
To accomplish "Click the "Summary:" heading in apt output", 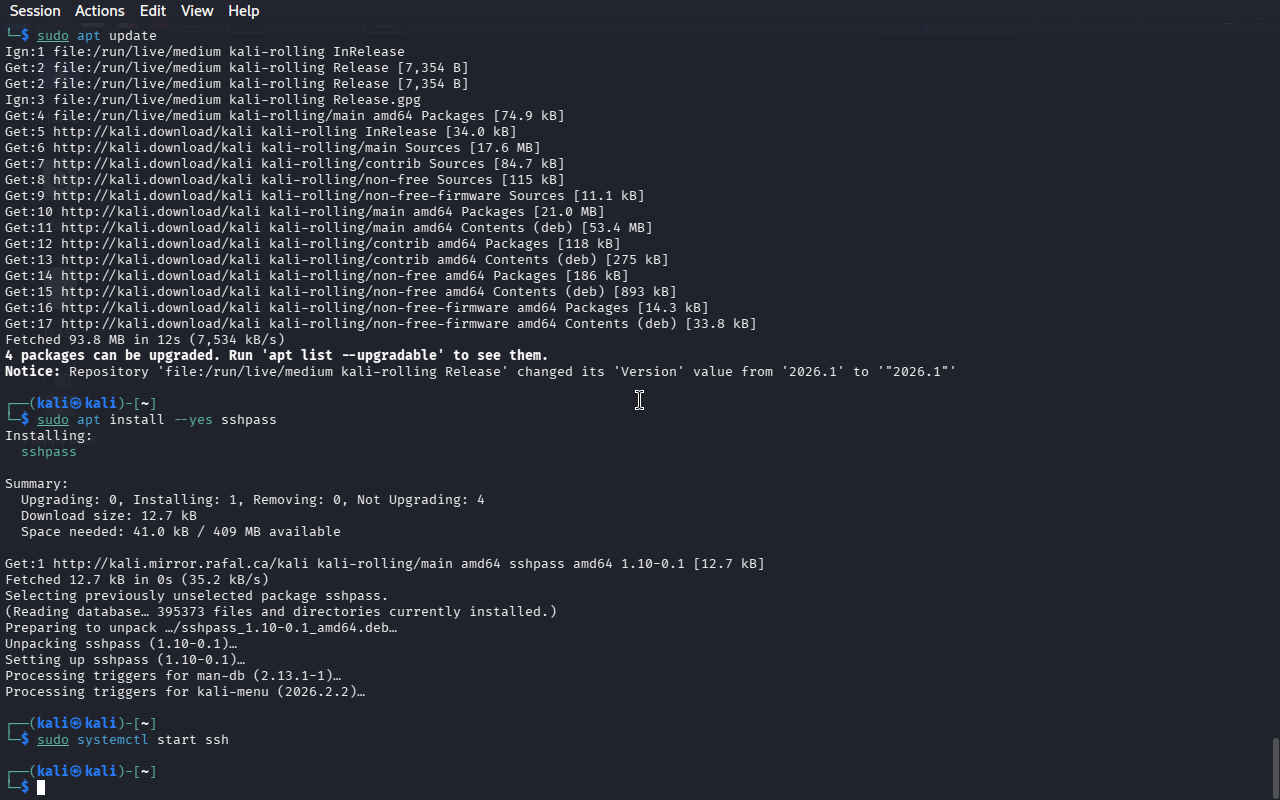I will coord(37,484).
